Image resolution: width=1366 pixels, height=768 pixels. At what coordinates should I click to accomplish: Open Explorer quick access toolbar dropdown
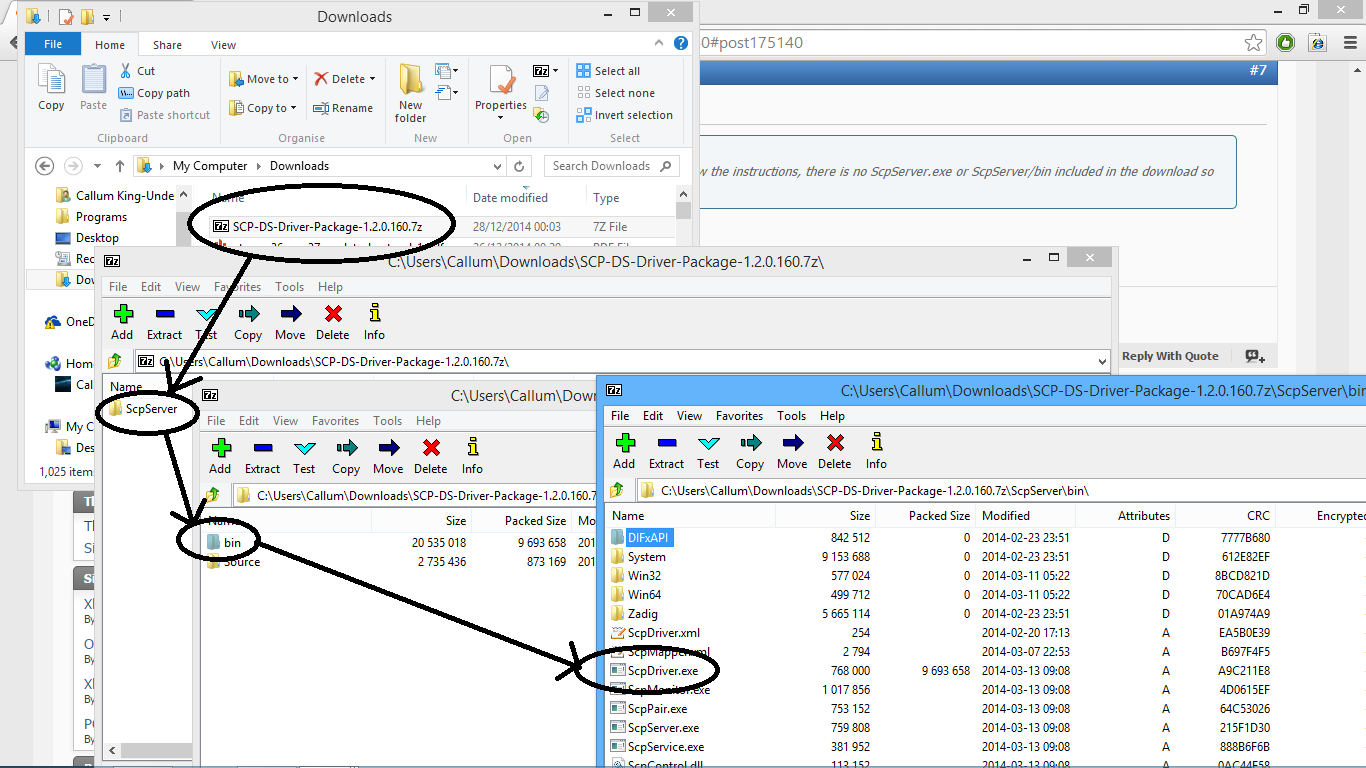point(105,17)
